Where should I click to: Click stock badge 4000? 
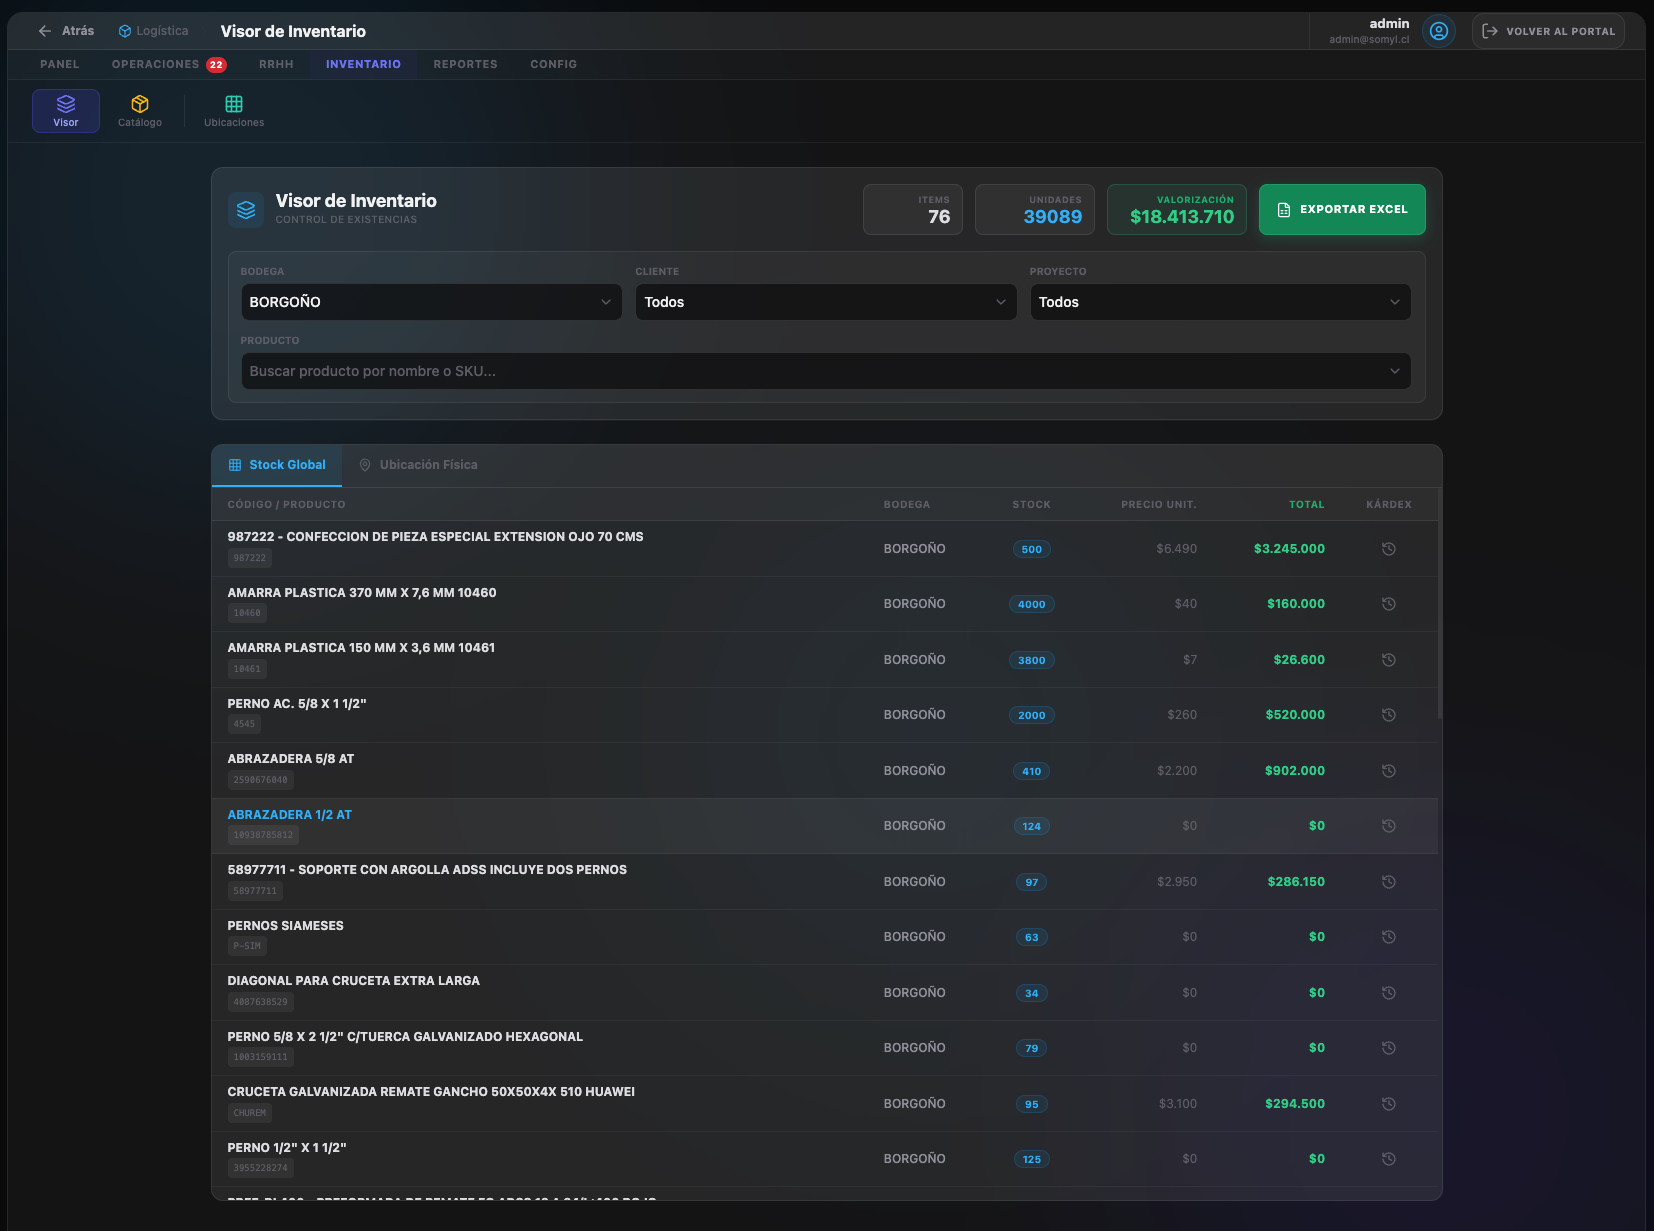tap(1032, 604)
